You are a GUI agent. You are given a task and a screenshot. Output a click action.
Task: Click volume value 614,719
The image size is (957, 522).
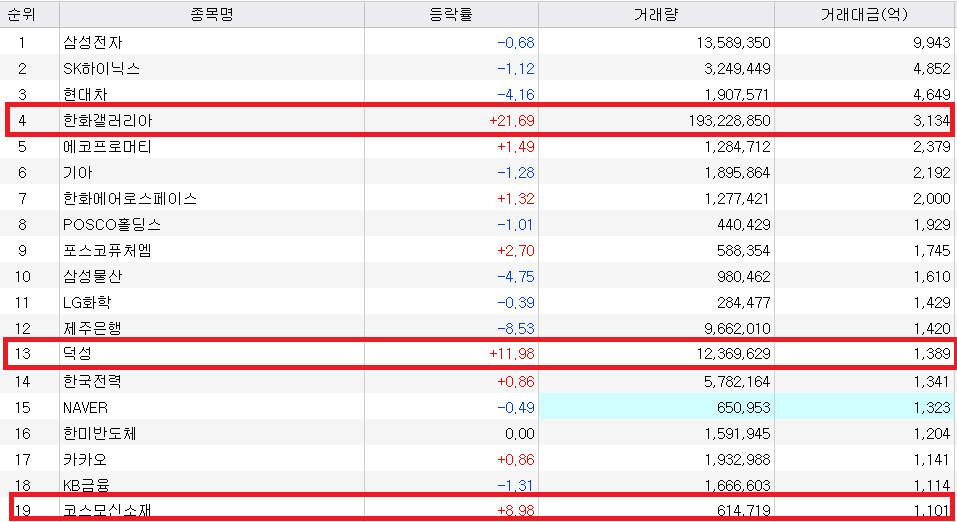[743, 510]
